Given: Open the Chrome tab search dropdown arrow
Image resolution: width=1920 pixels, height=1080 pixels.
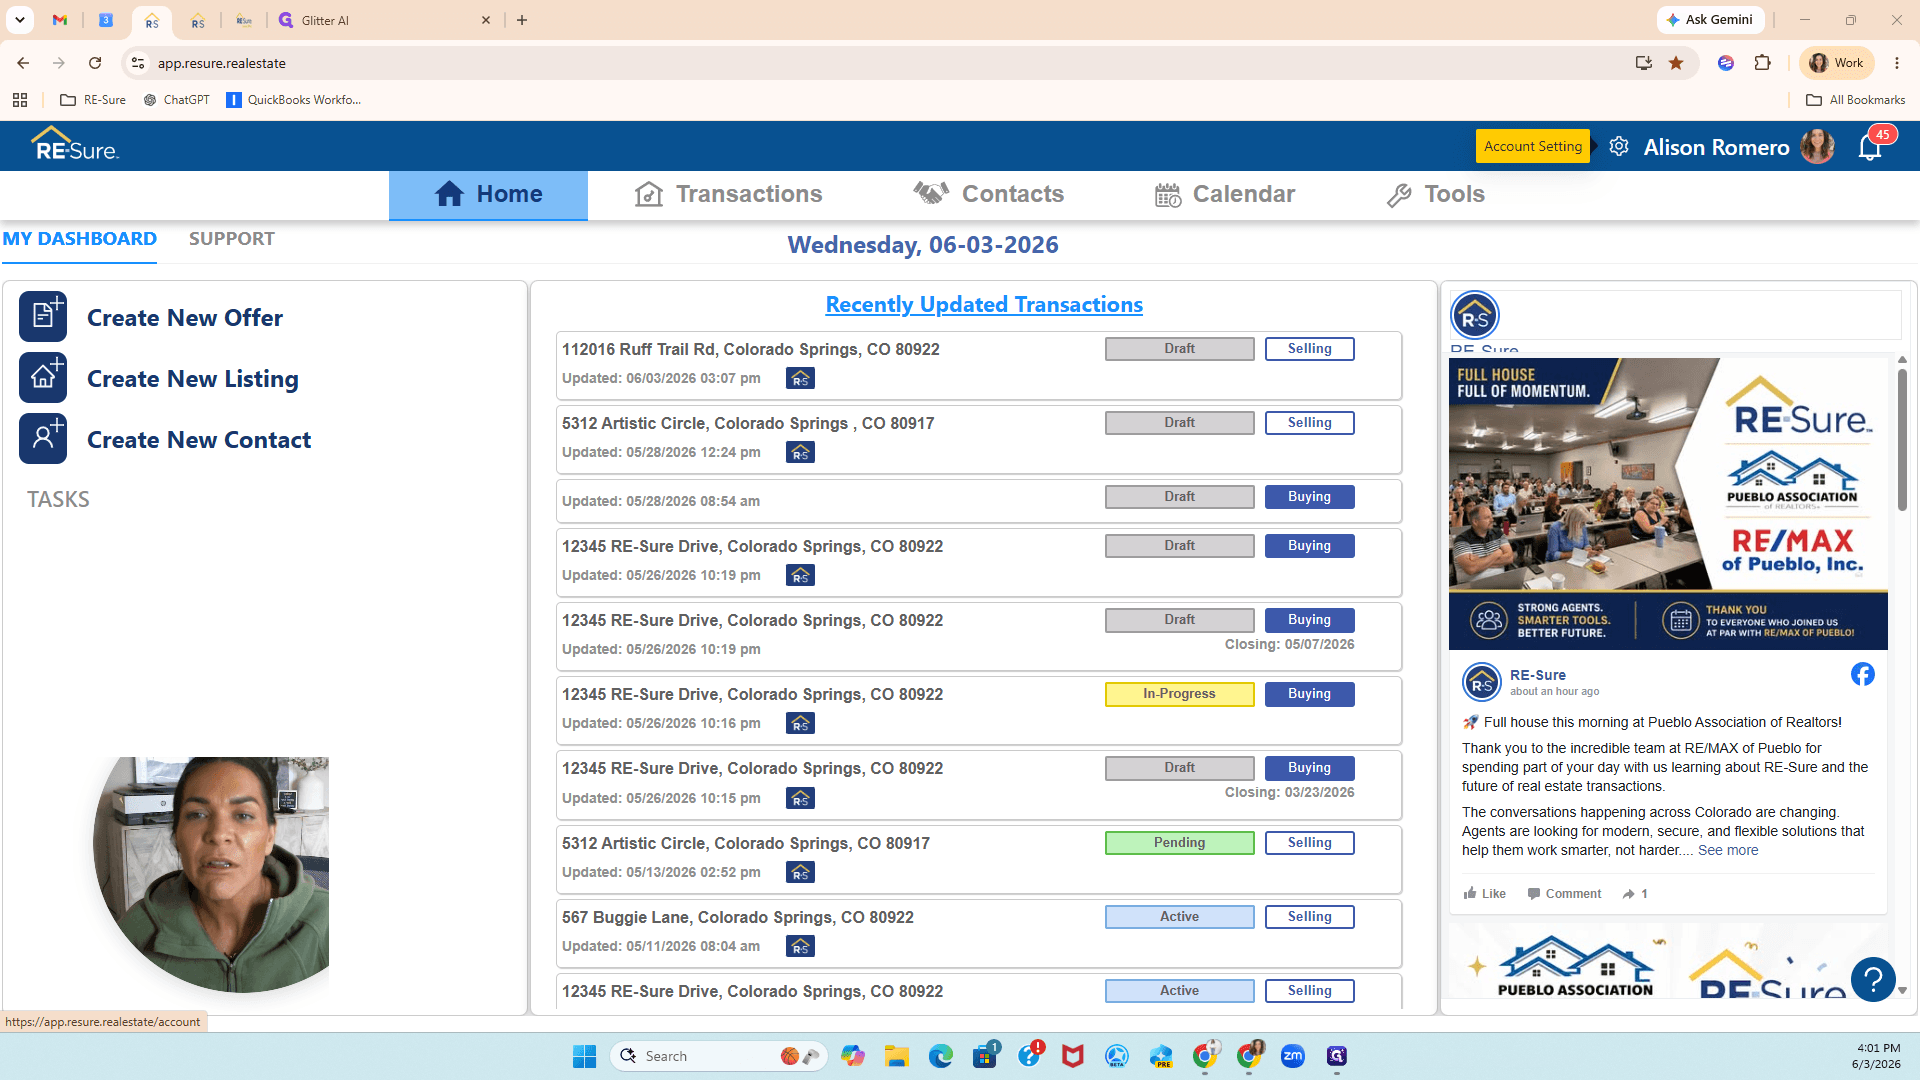Looking at the screenshot, I should pos(19,20).
